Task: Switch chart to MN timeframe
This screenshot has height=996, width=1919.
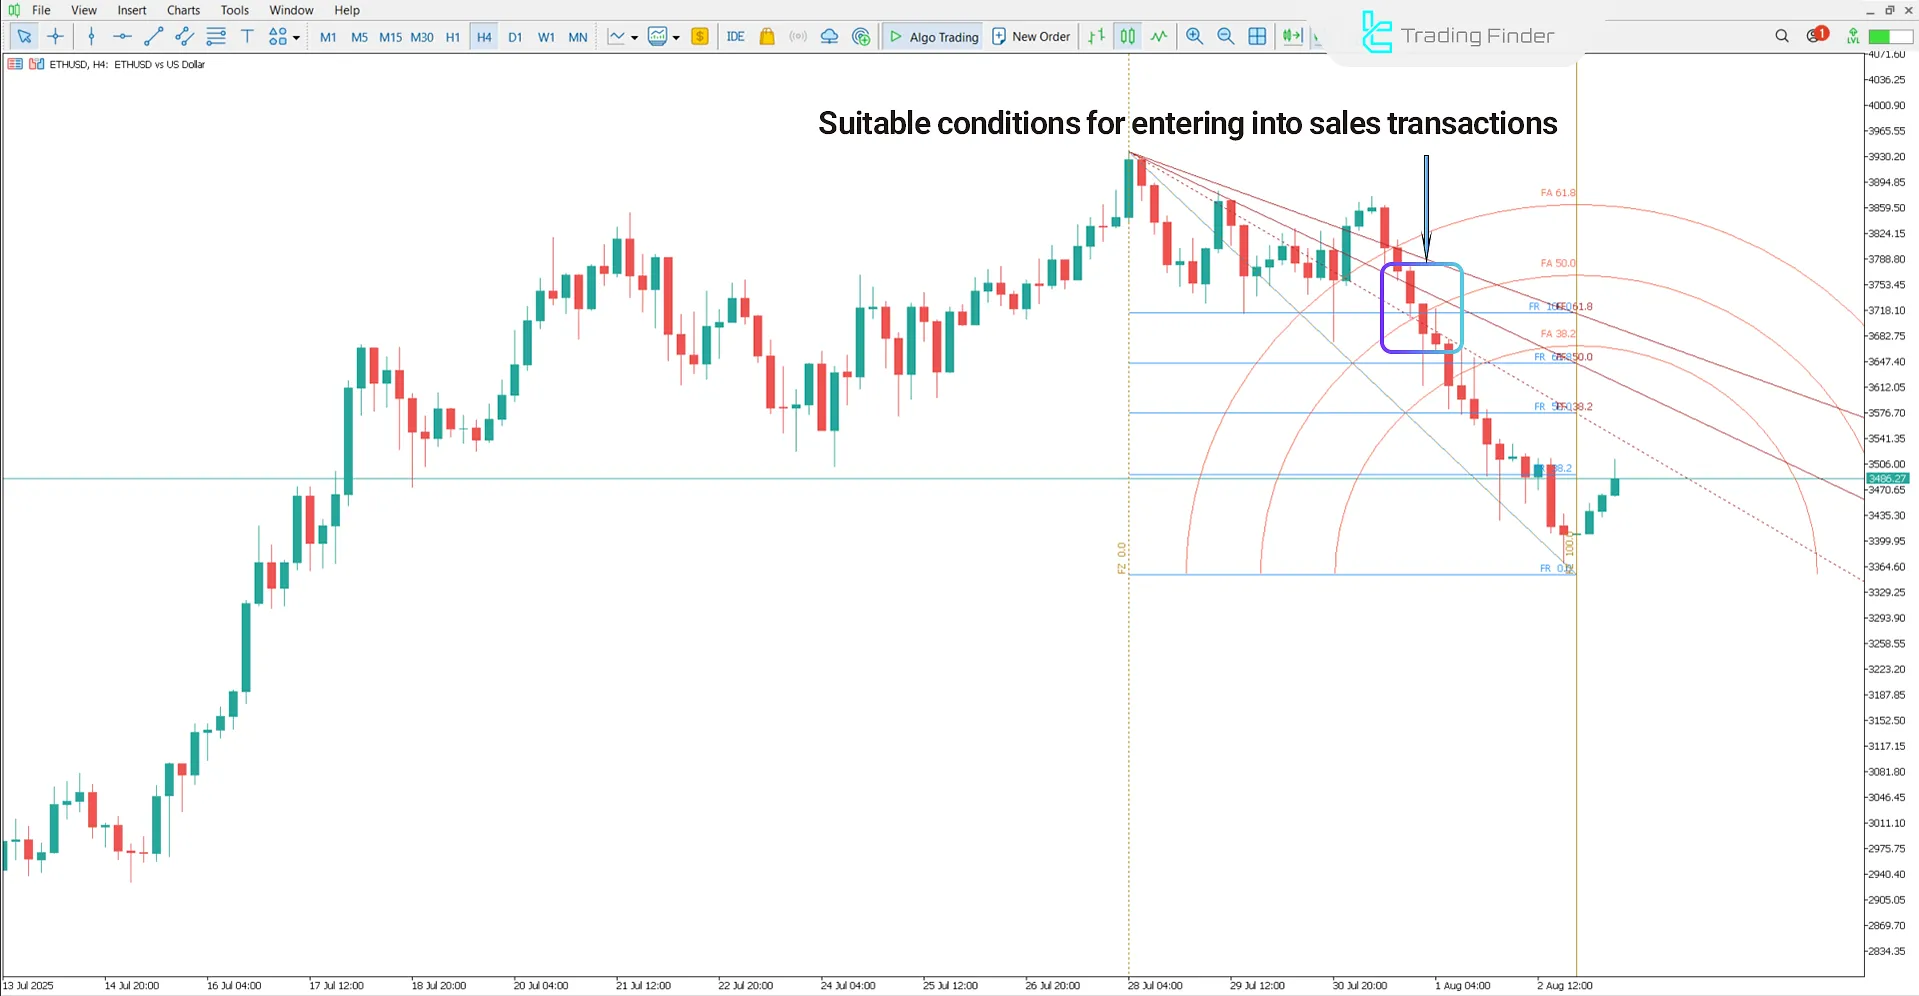Action: [x=578, y=37]
